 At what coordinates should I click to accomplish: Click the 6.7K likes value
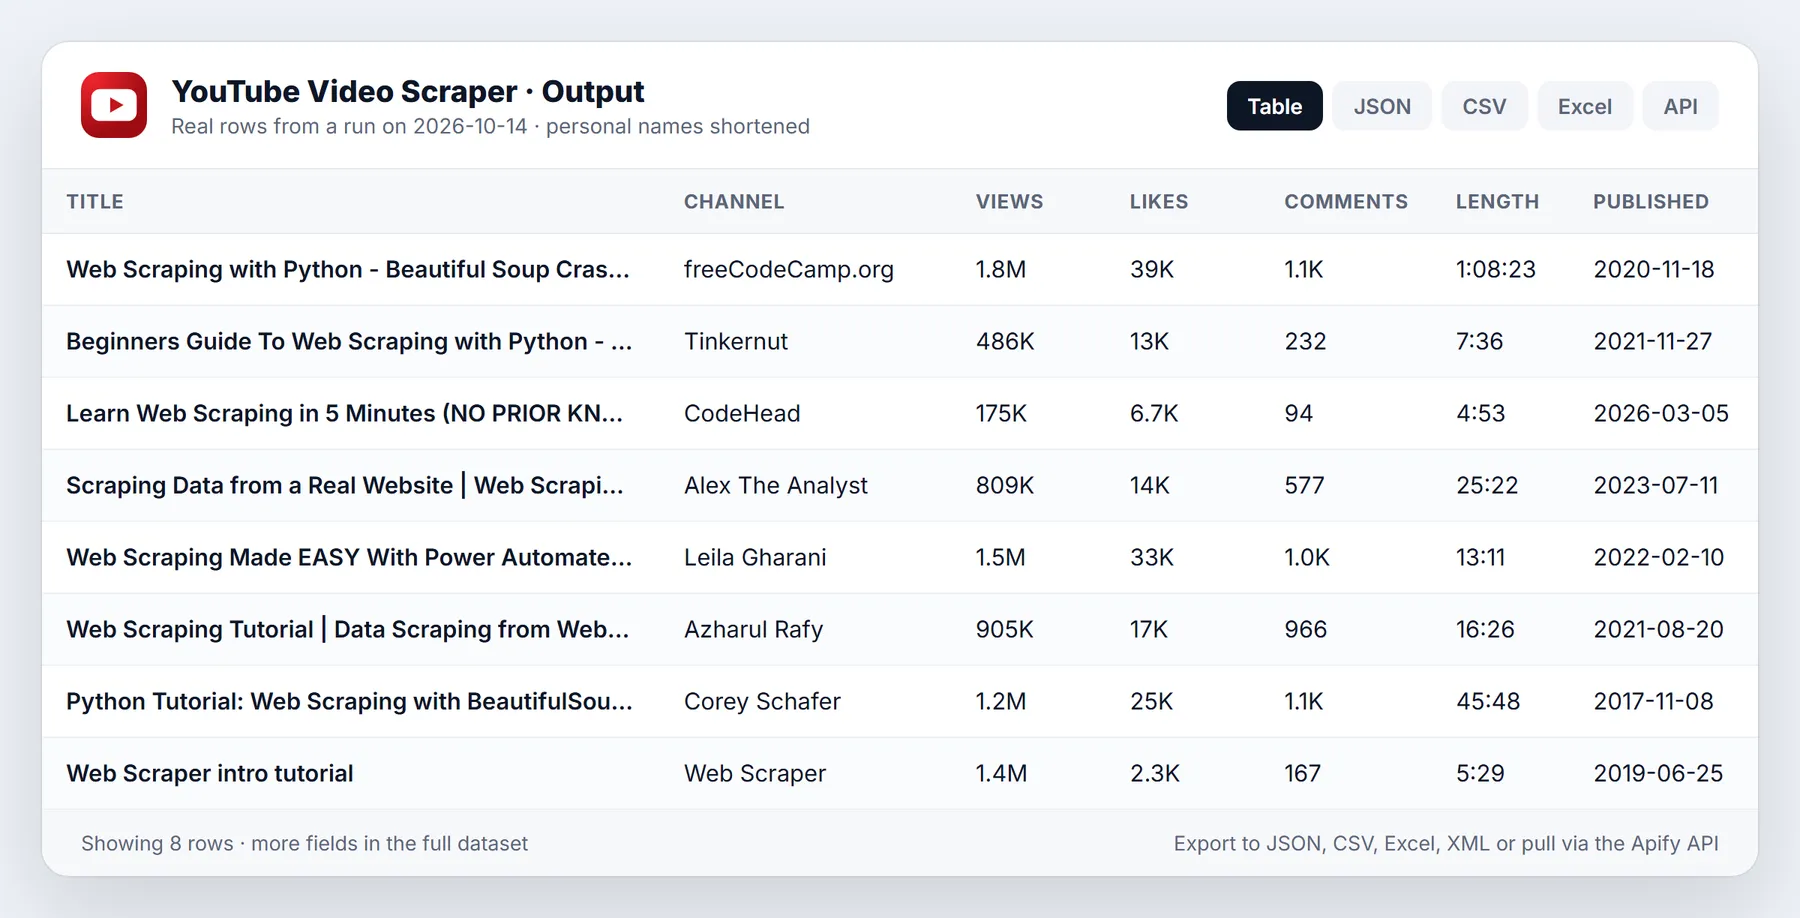tap(1154, 414)
